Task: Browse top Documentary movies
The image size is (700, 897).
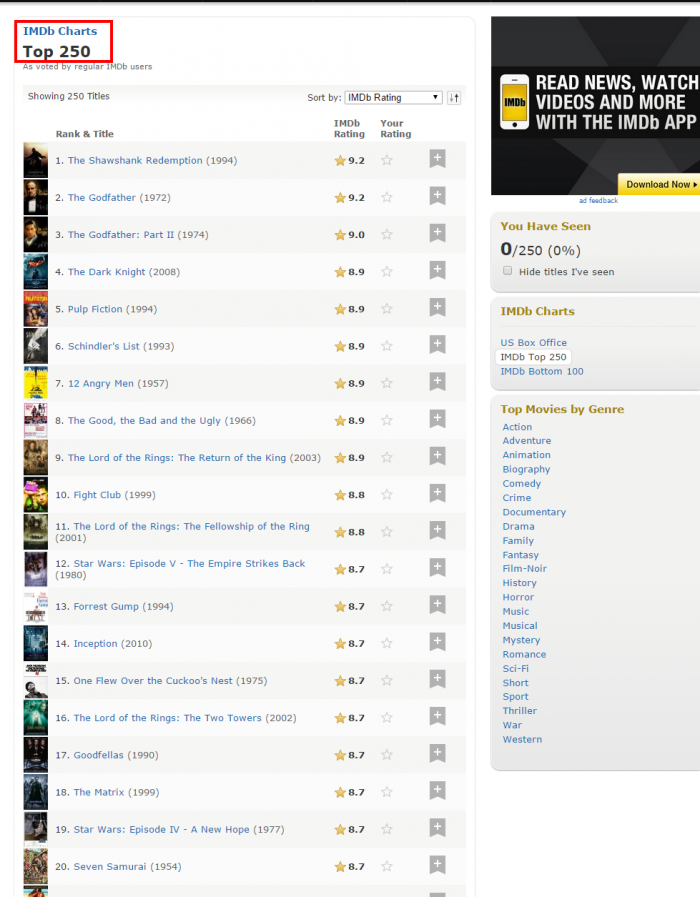Action: (534, 512)
